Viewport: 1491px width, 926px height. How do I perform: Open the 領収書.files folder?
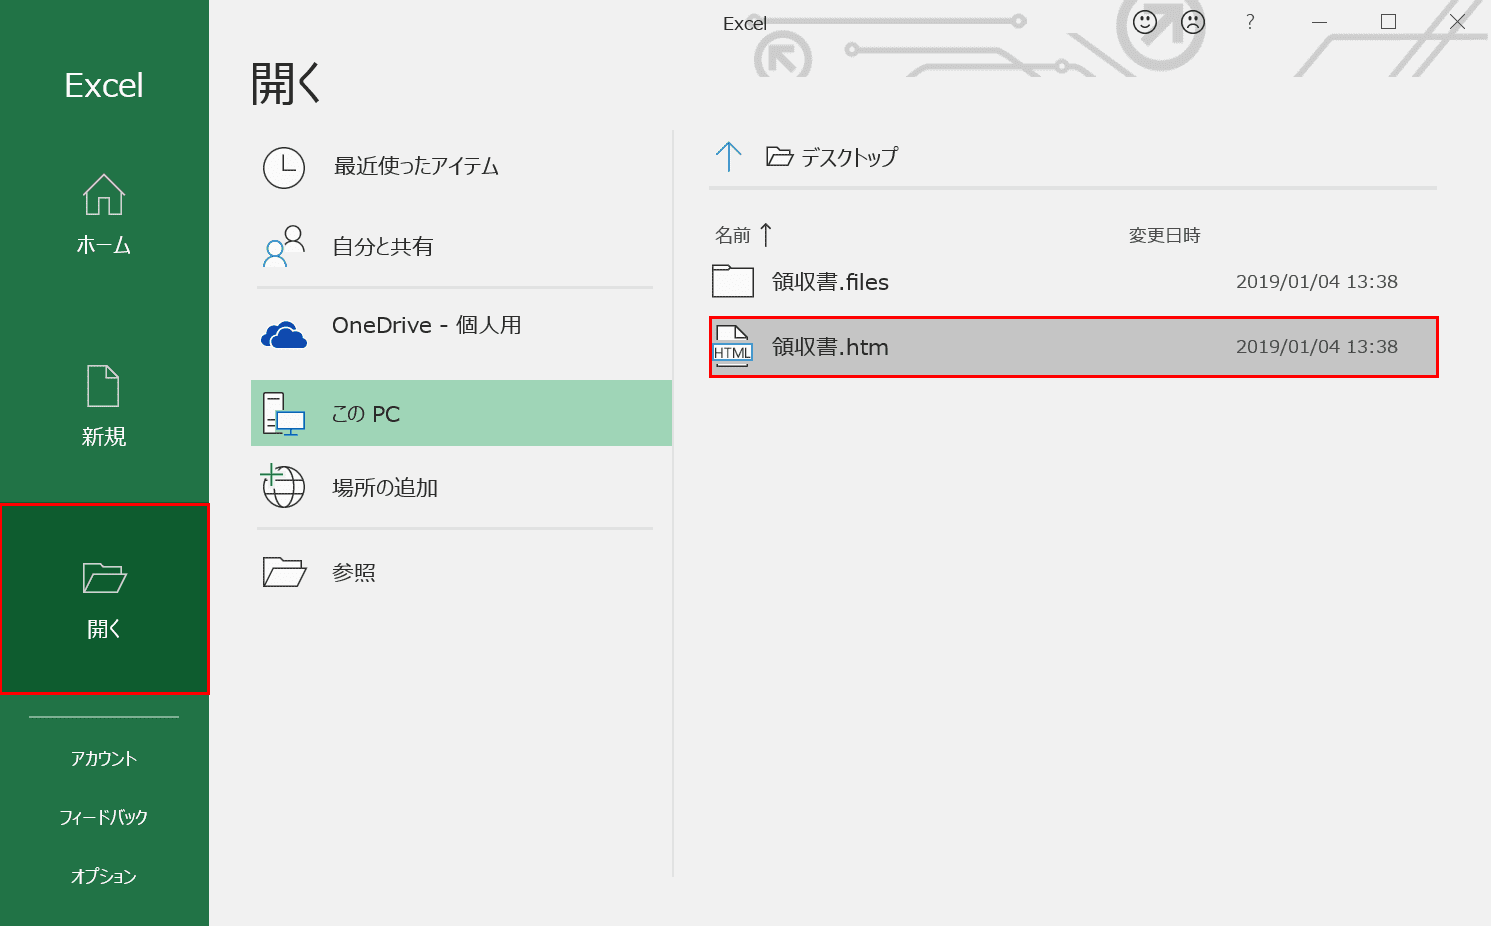tap(1074, 282)
